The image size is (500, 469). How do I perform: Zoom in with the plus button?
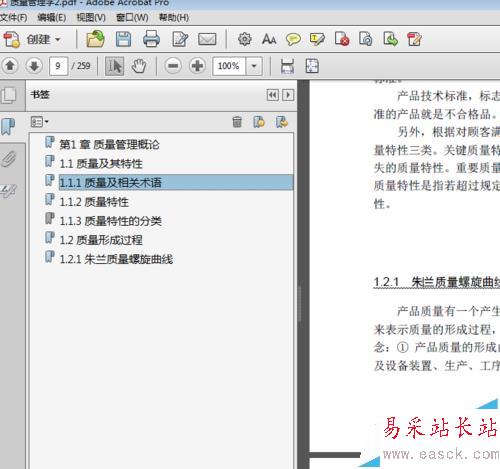[197, 66]
